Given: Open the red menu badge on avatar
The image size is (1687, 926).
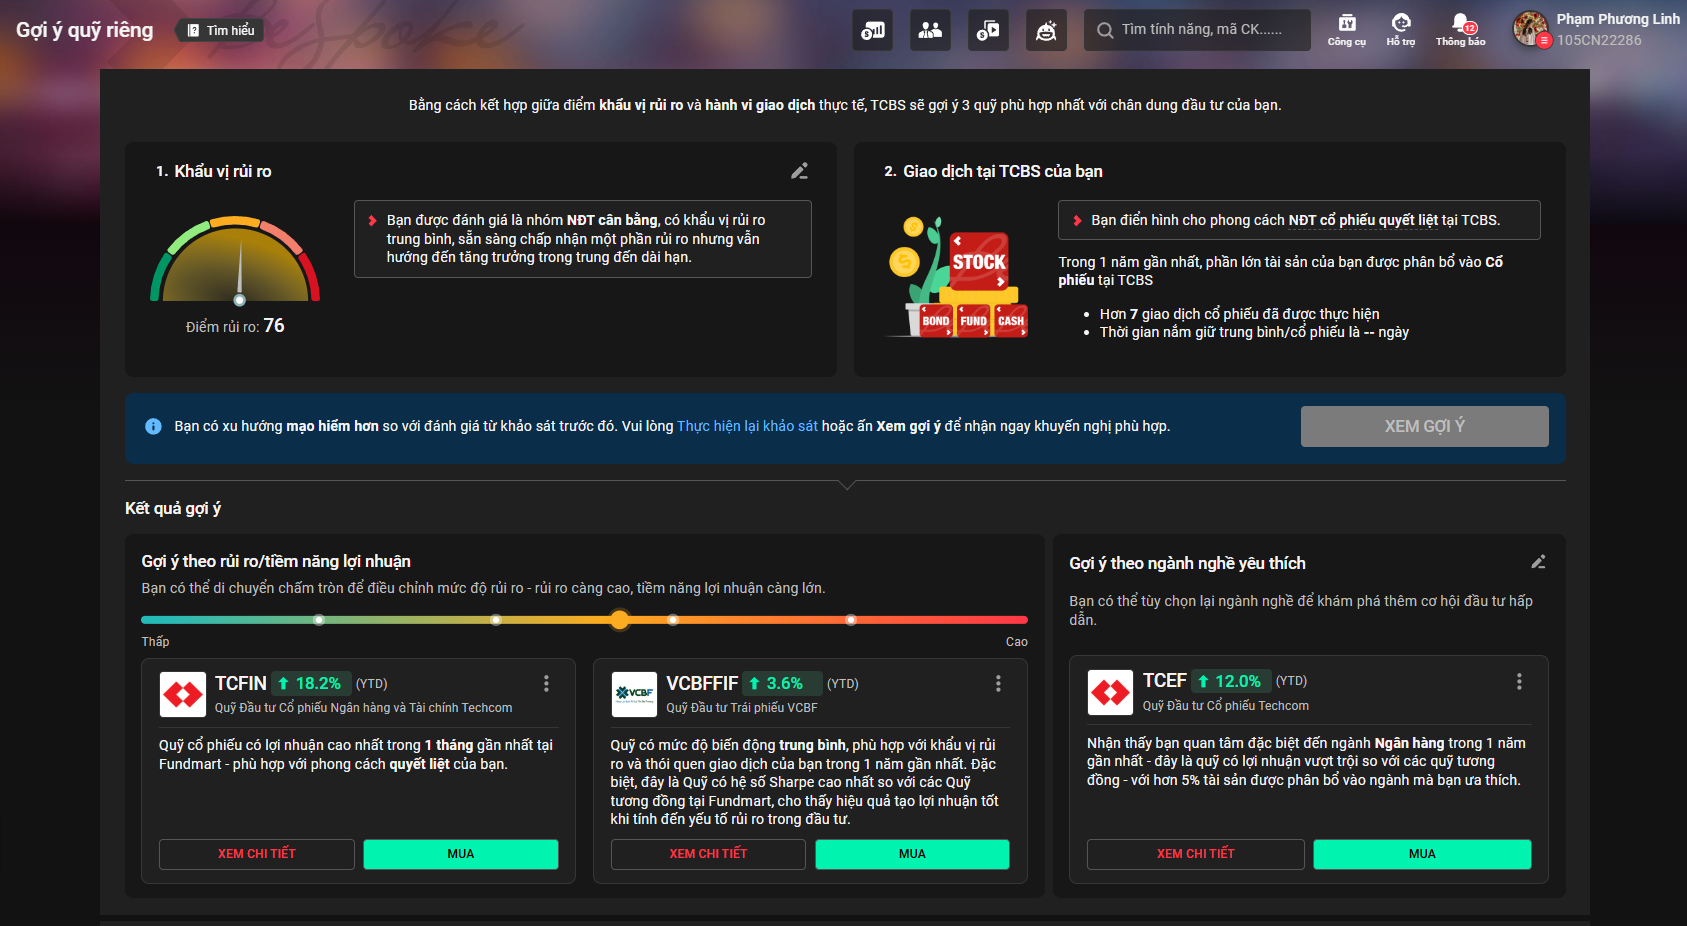Looking at the screenshot, I should (x=1545, y=41).
